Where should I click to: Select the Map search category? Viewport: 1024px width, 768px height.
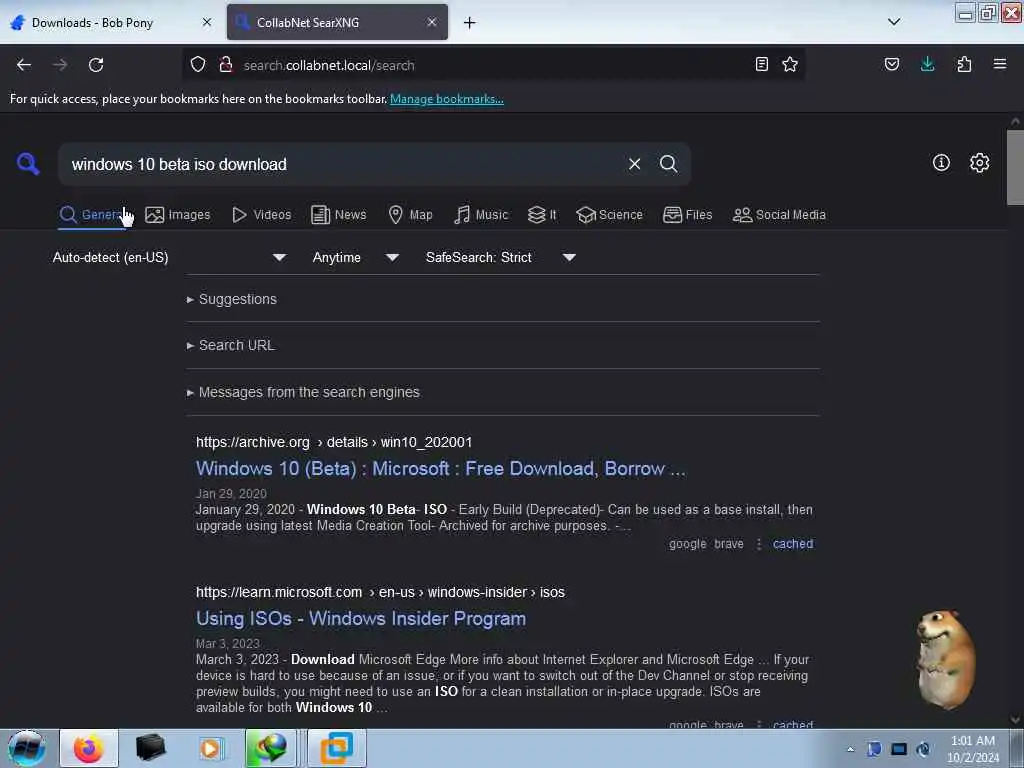pyautogui.click(x=410, y=215)
